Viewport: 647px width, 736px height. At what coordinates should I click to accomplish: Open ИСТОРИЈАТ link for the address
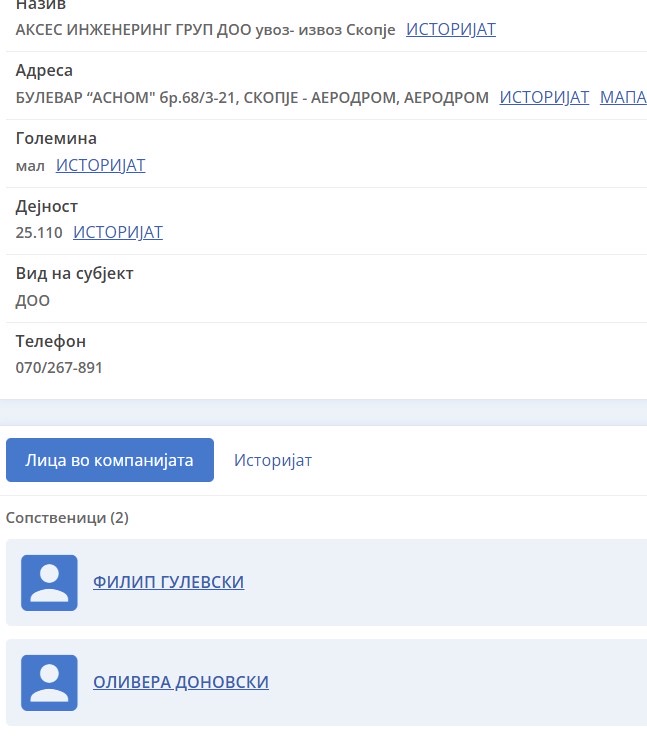tap(544, 98)
